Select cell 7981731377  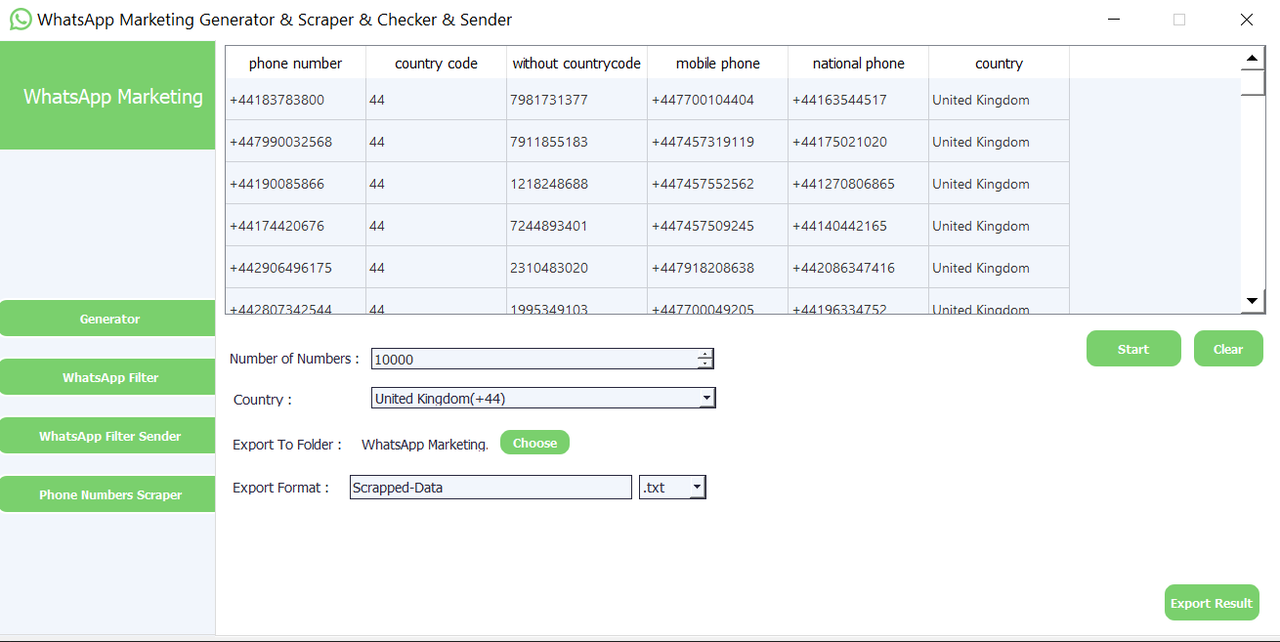pos(577,100)
